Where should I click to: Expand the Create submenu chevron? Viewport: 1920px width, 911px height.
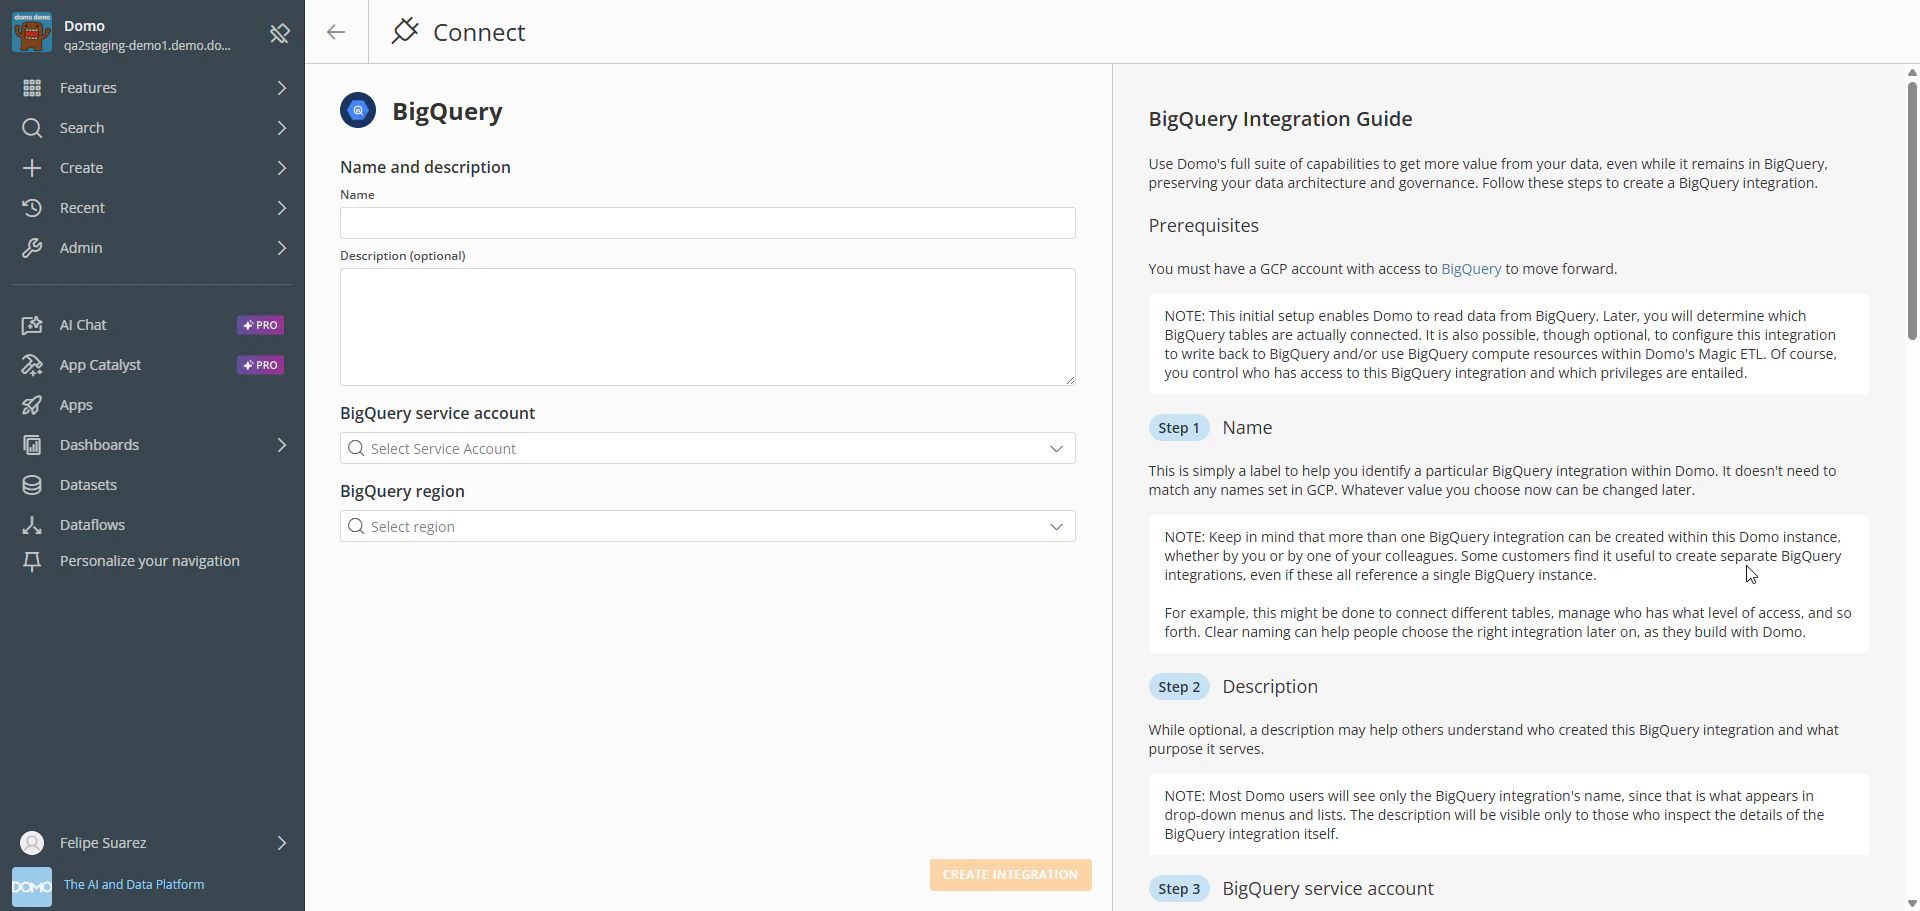tap(282, 168)
